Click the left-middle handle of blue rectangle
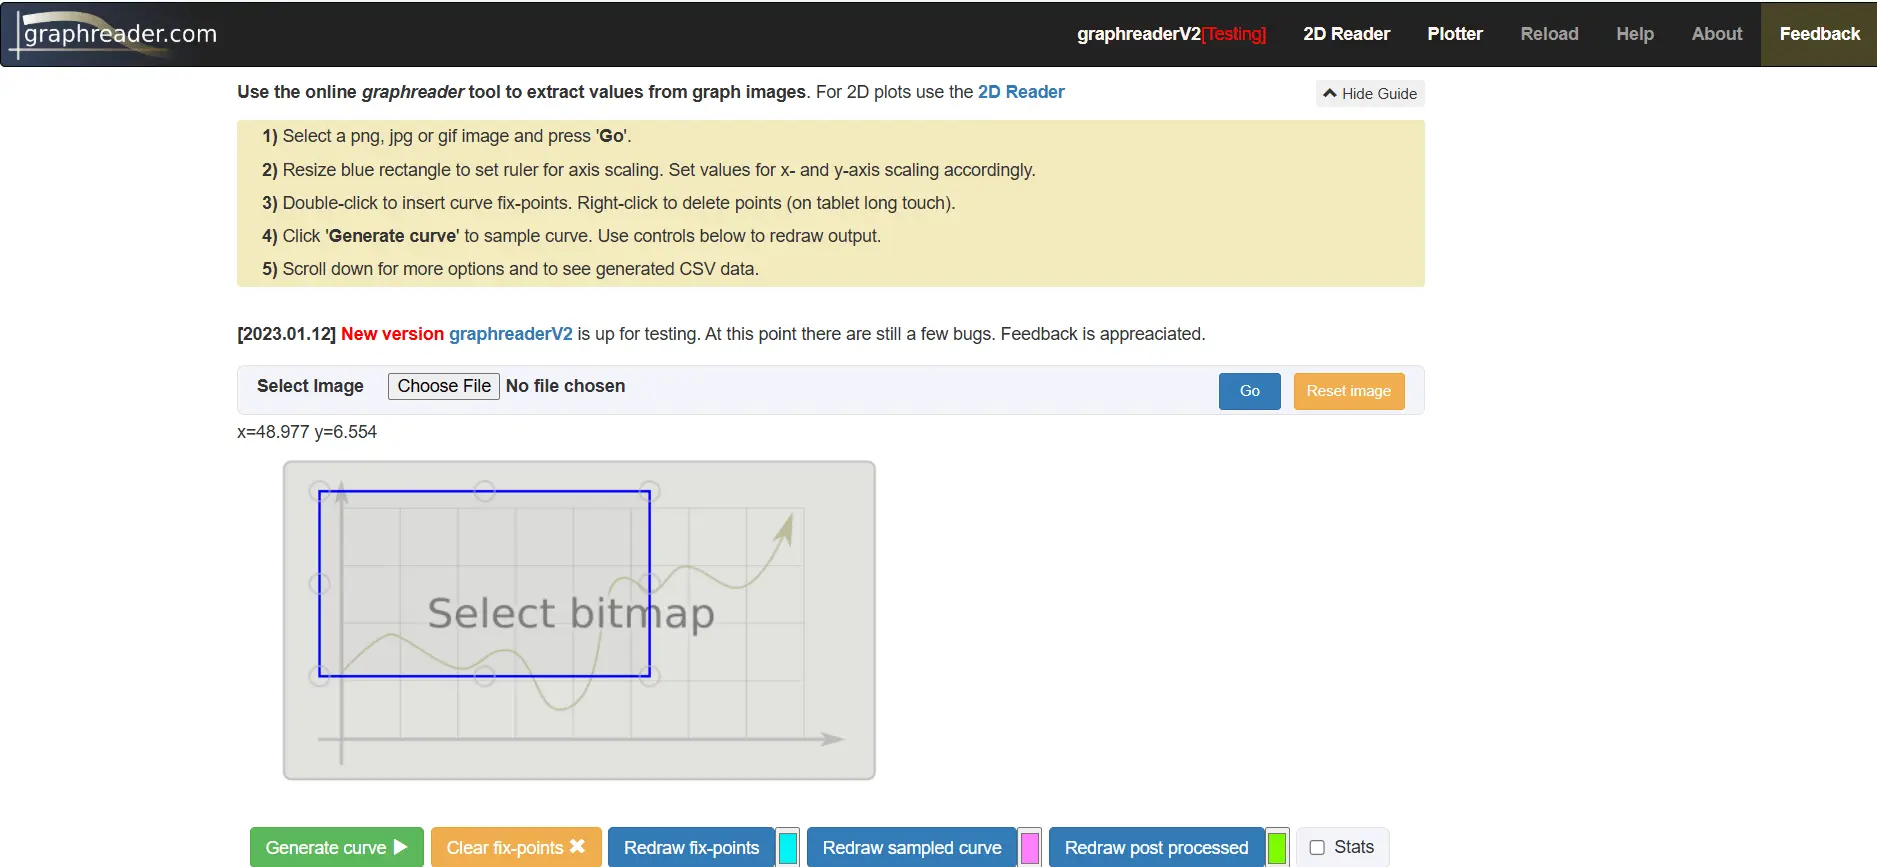The width and height of the screenshot is (1877, 867). pyautogui.click(x=320, y=584)
